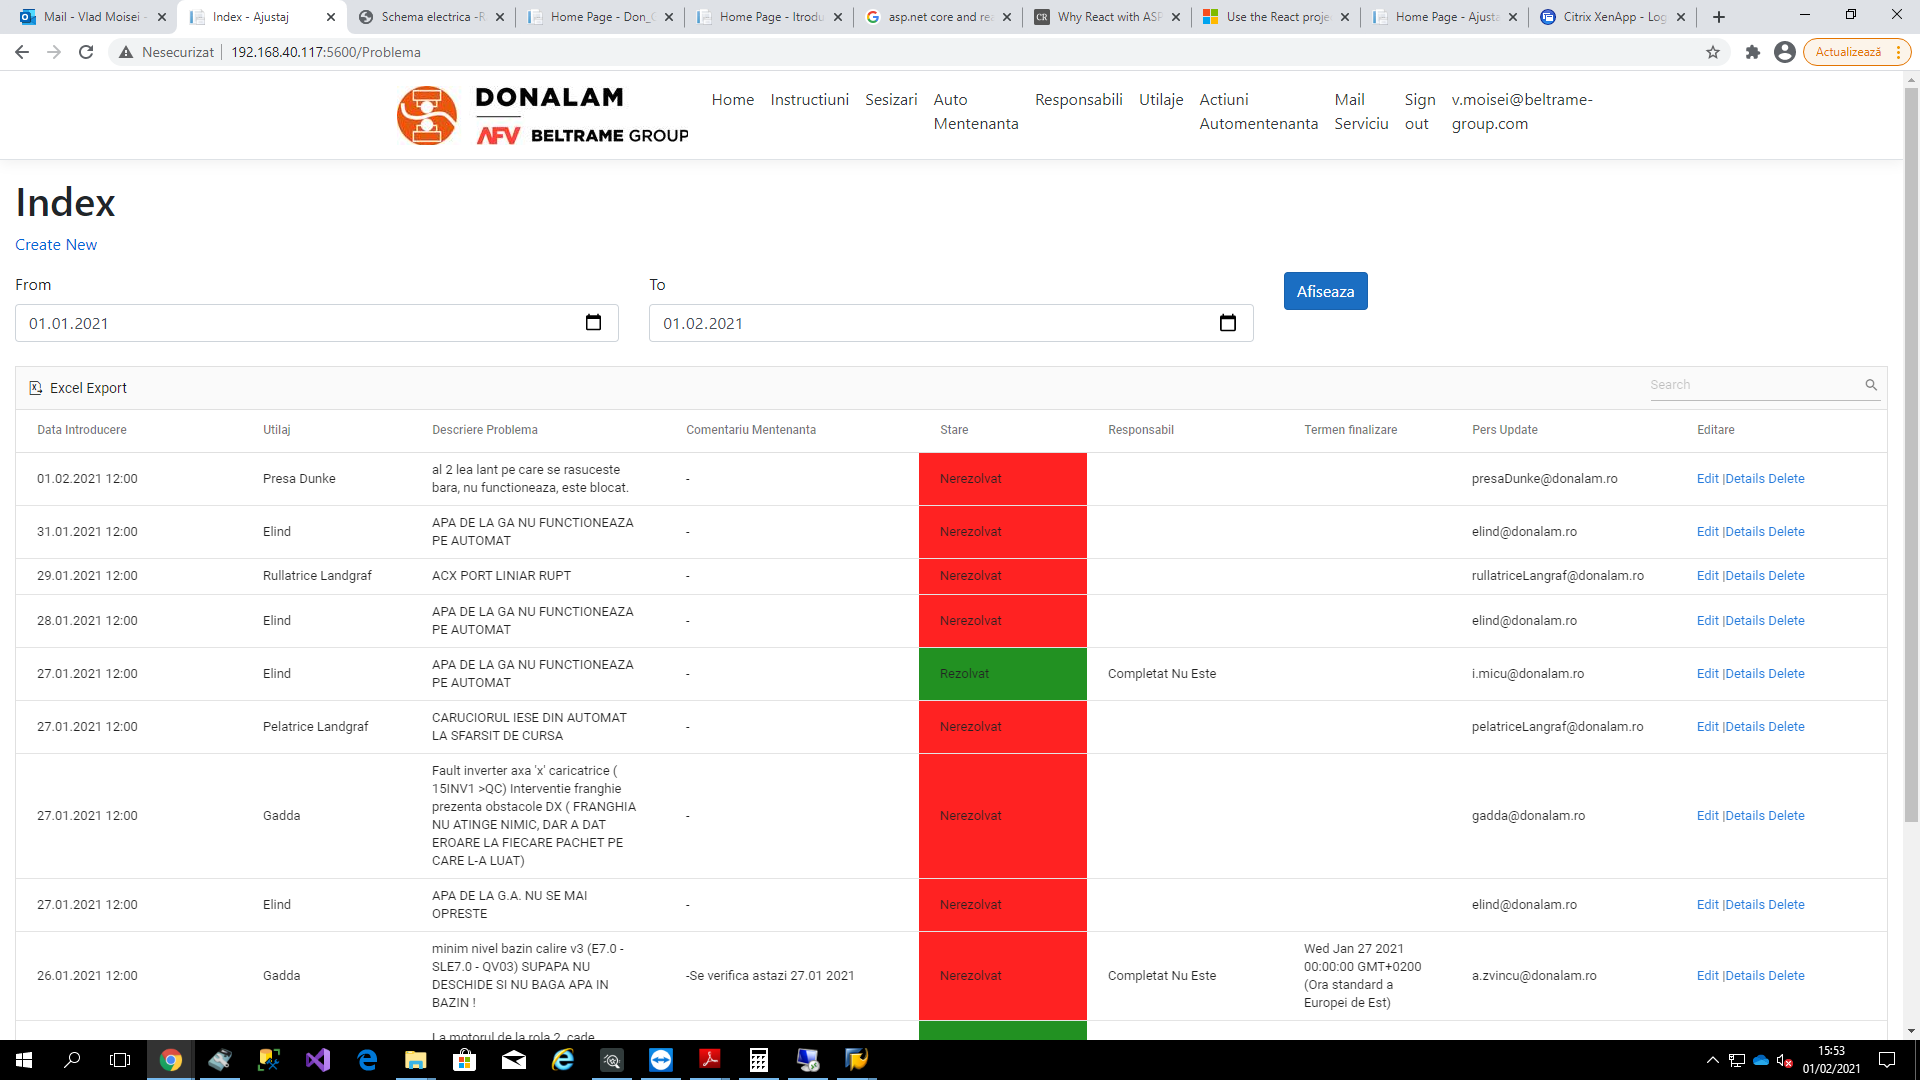Screen dimensions: 1920x1080
Task: Open the To date calendar picker
Action: pyautogui.click(x=1228, y=323)
